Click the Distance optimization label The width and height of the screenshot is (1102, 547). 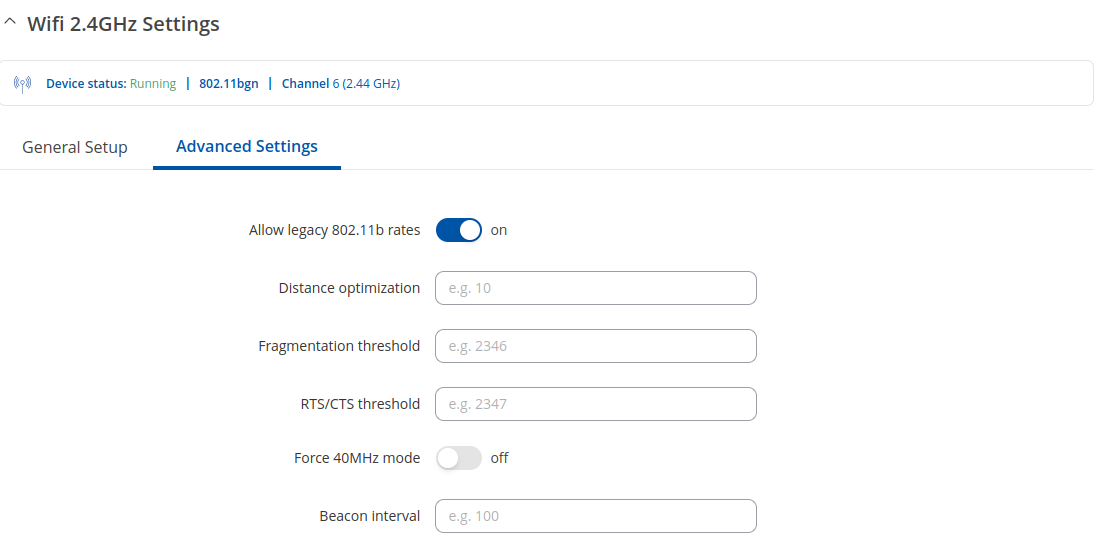pyautogui.click(x=349, y=288)
